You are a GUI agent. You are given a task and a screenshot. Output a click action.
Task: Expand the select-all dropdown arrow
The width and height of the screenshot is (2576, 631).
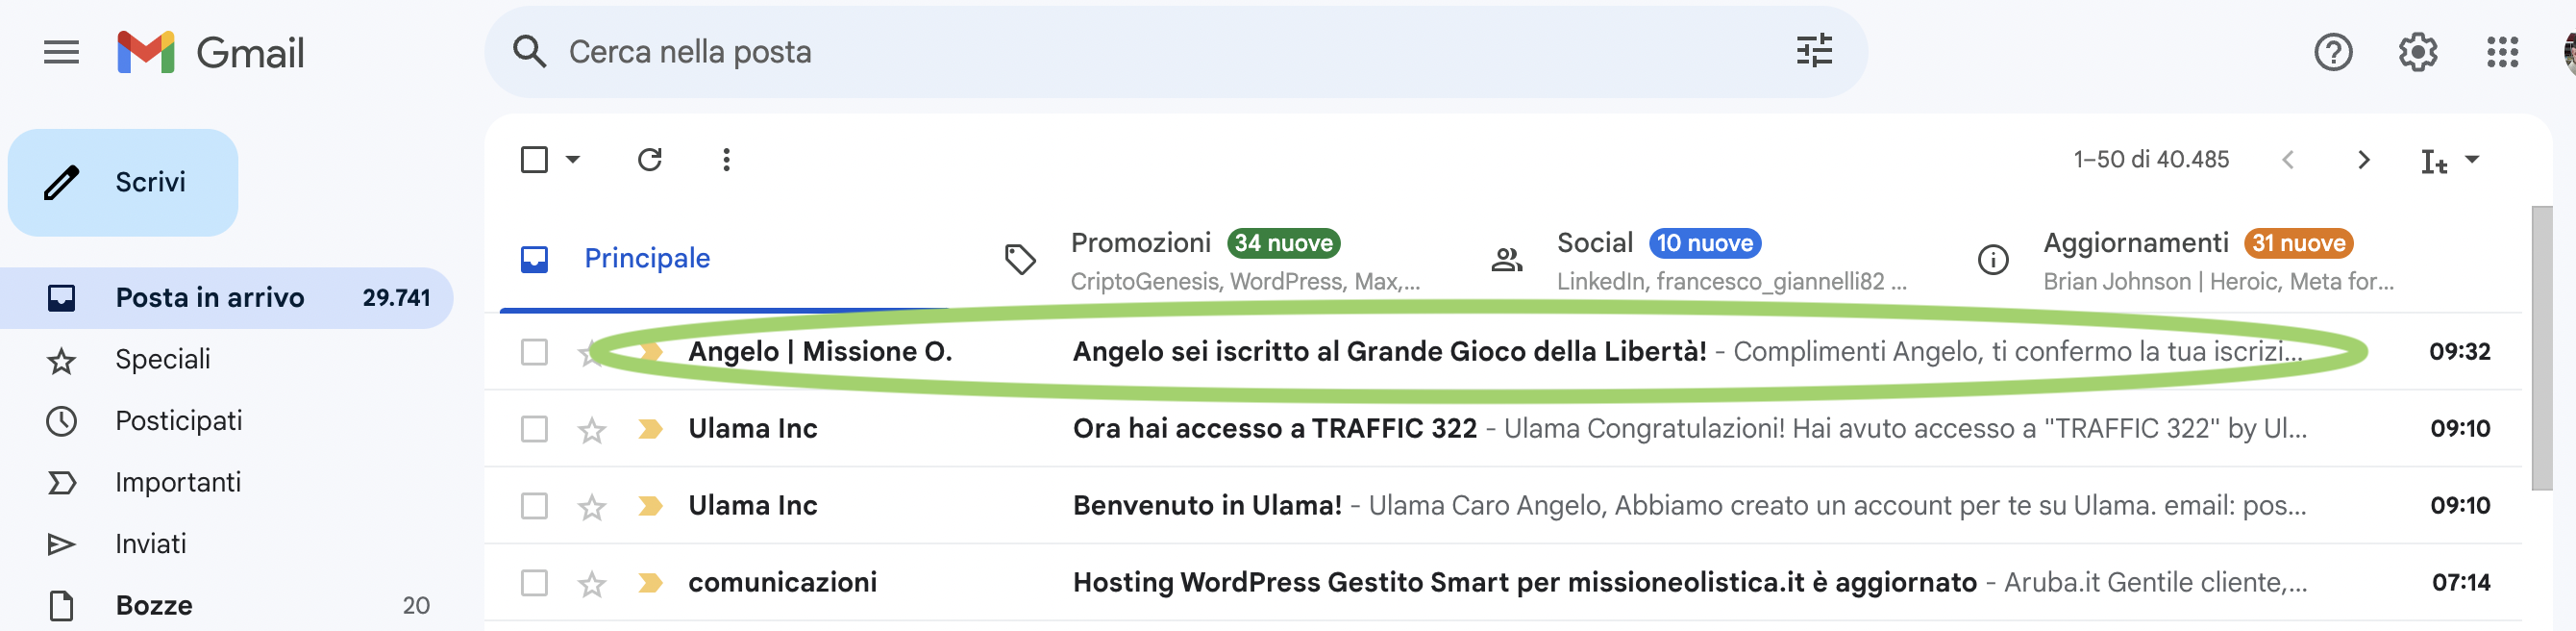(573, 160)
